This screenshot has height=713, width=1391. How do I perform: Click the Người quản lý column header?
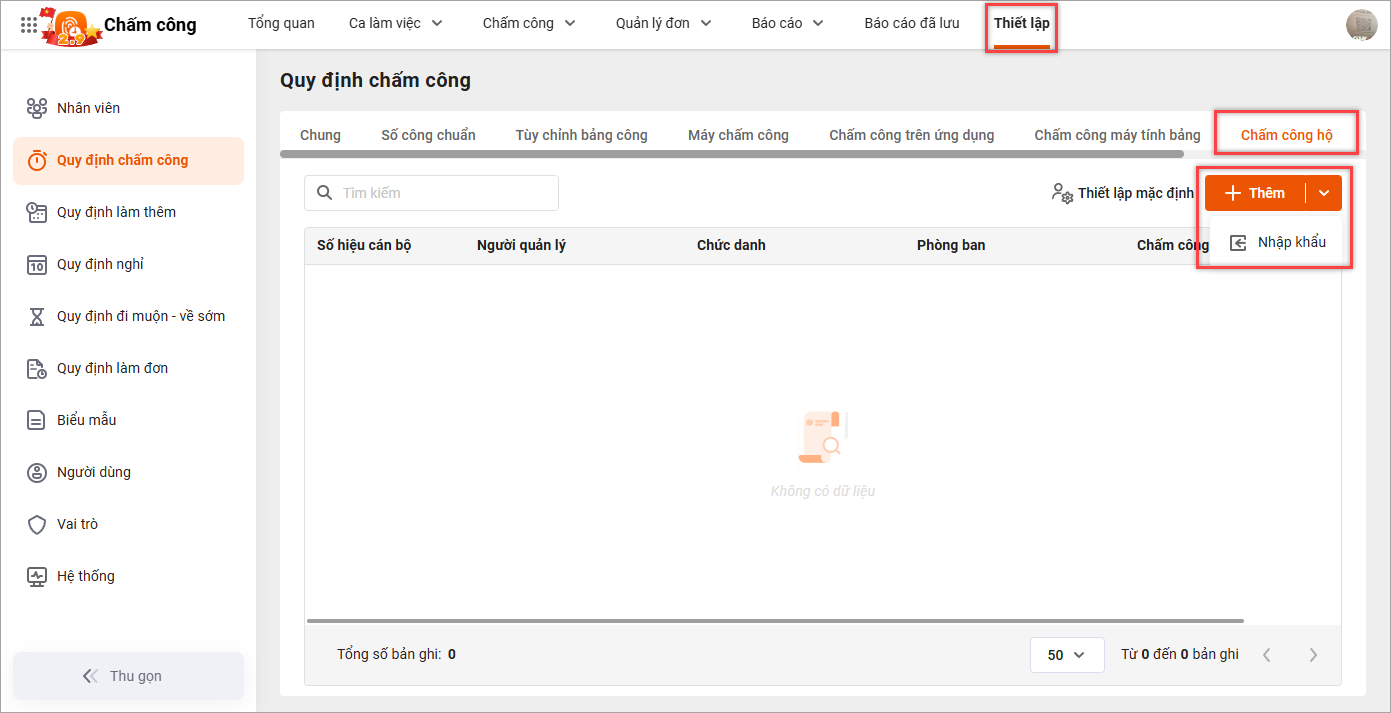pos(521,245)
